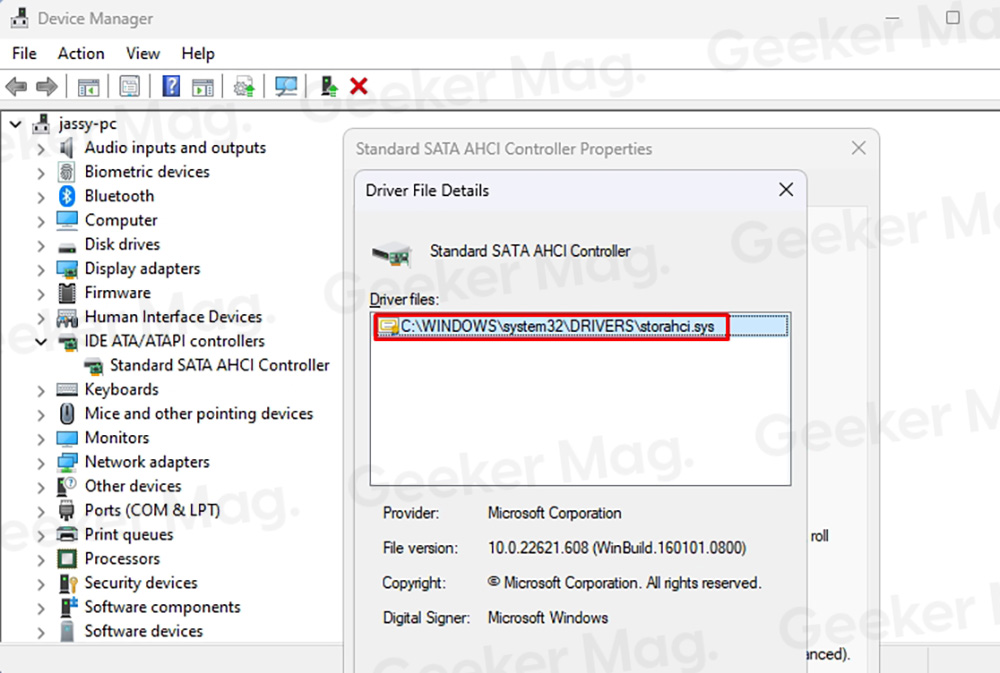Viewport: 1000px width, 673px height.
Task: Expand the Computer category
Action: (x=41, y=222)
